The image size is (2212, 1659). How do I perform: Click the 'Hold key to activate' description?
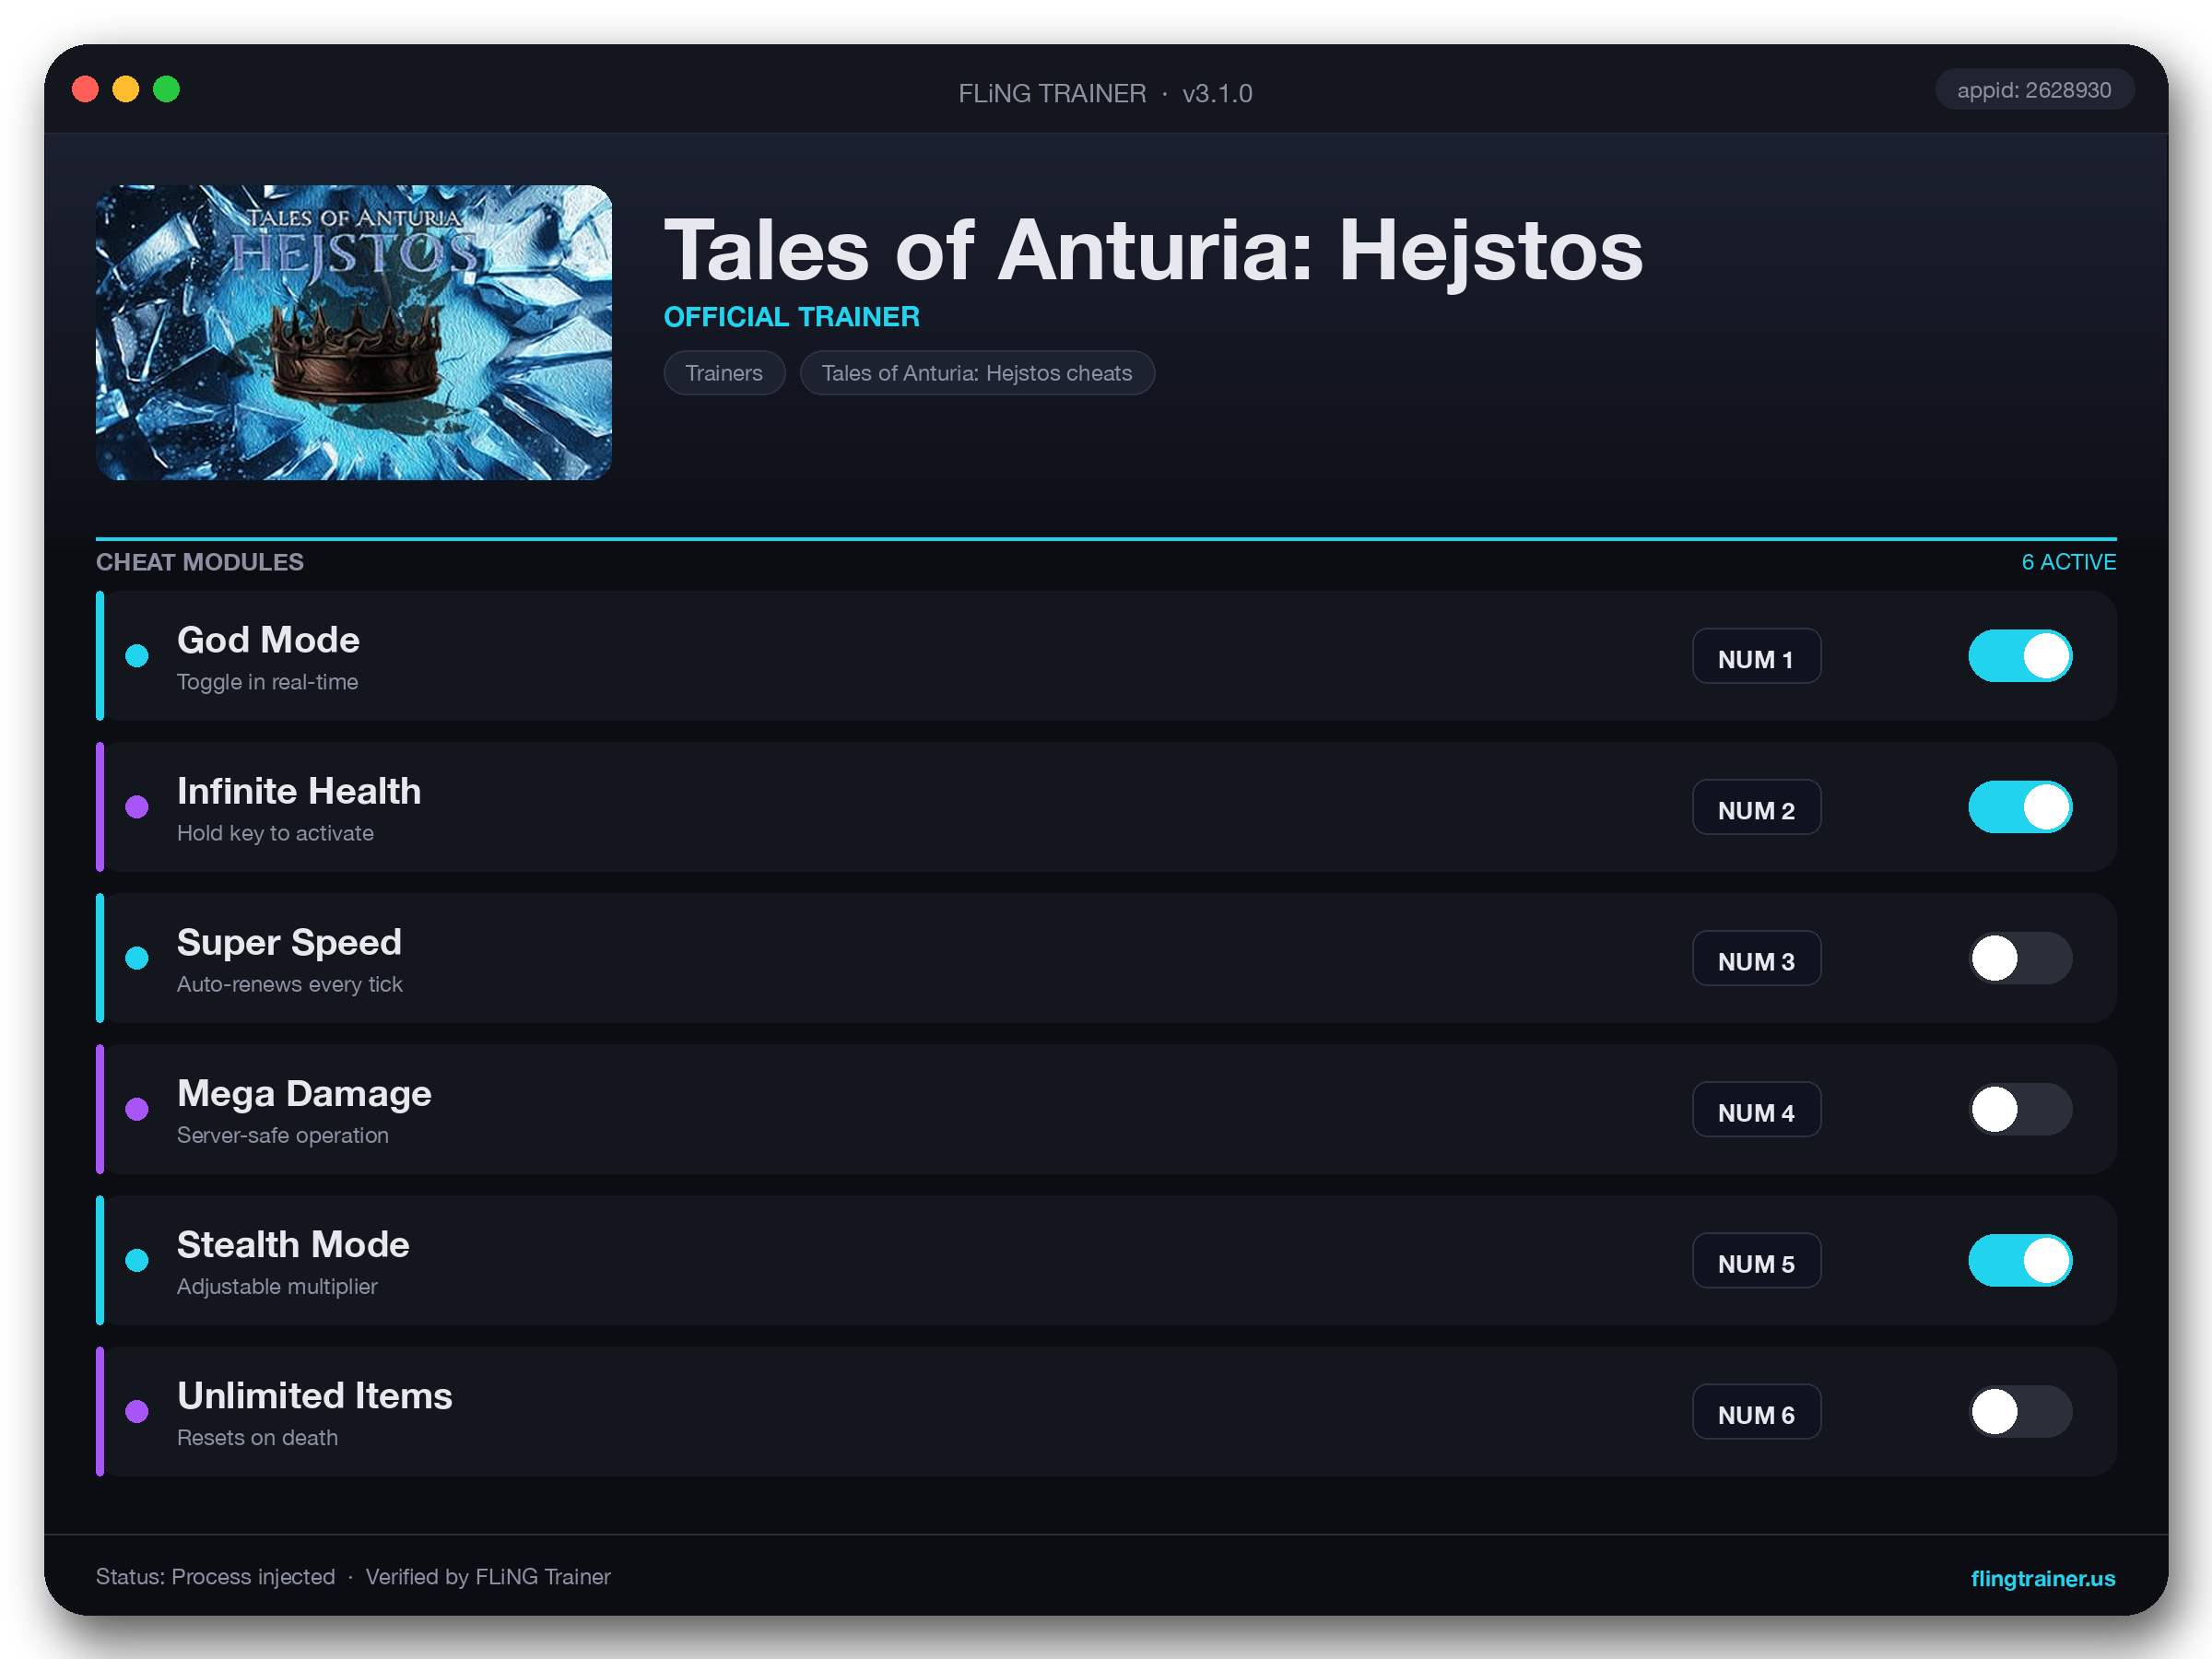(275, 833)
